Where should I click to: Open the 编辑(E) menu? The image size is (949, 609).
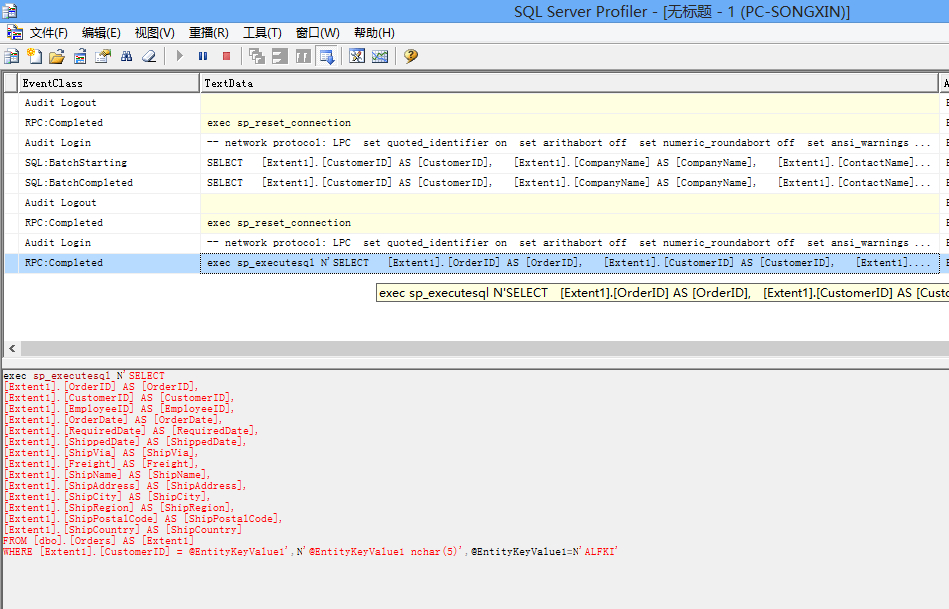(x=101, y=33)
